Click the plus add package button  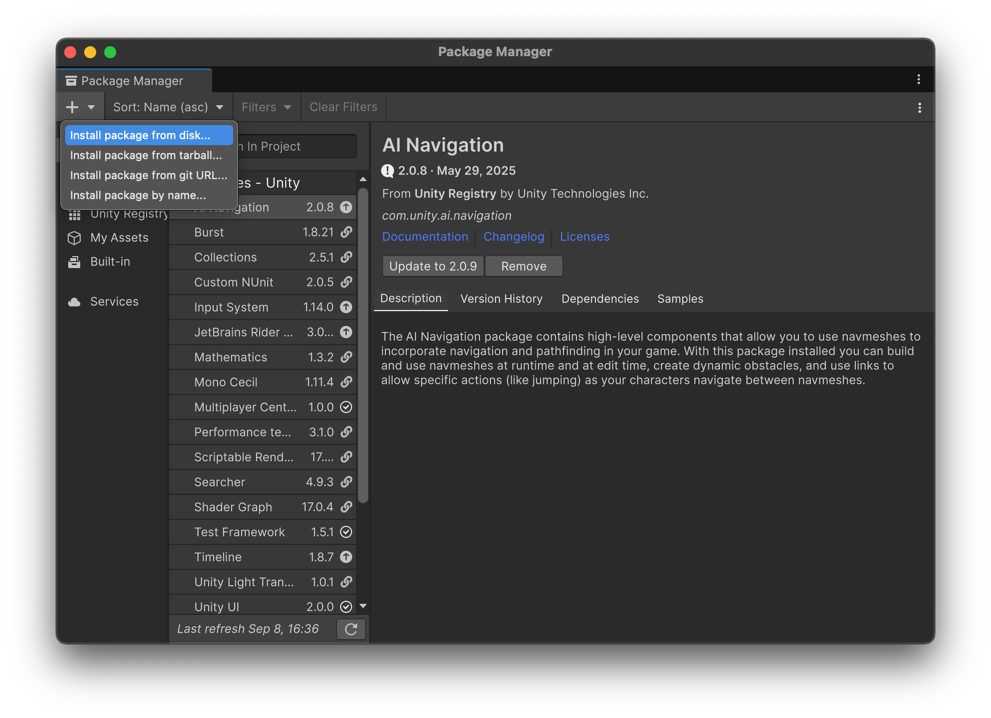[73, 107]
